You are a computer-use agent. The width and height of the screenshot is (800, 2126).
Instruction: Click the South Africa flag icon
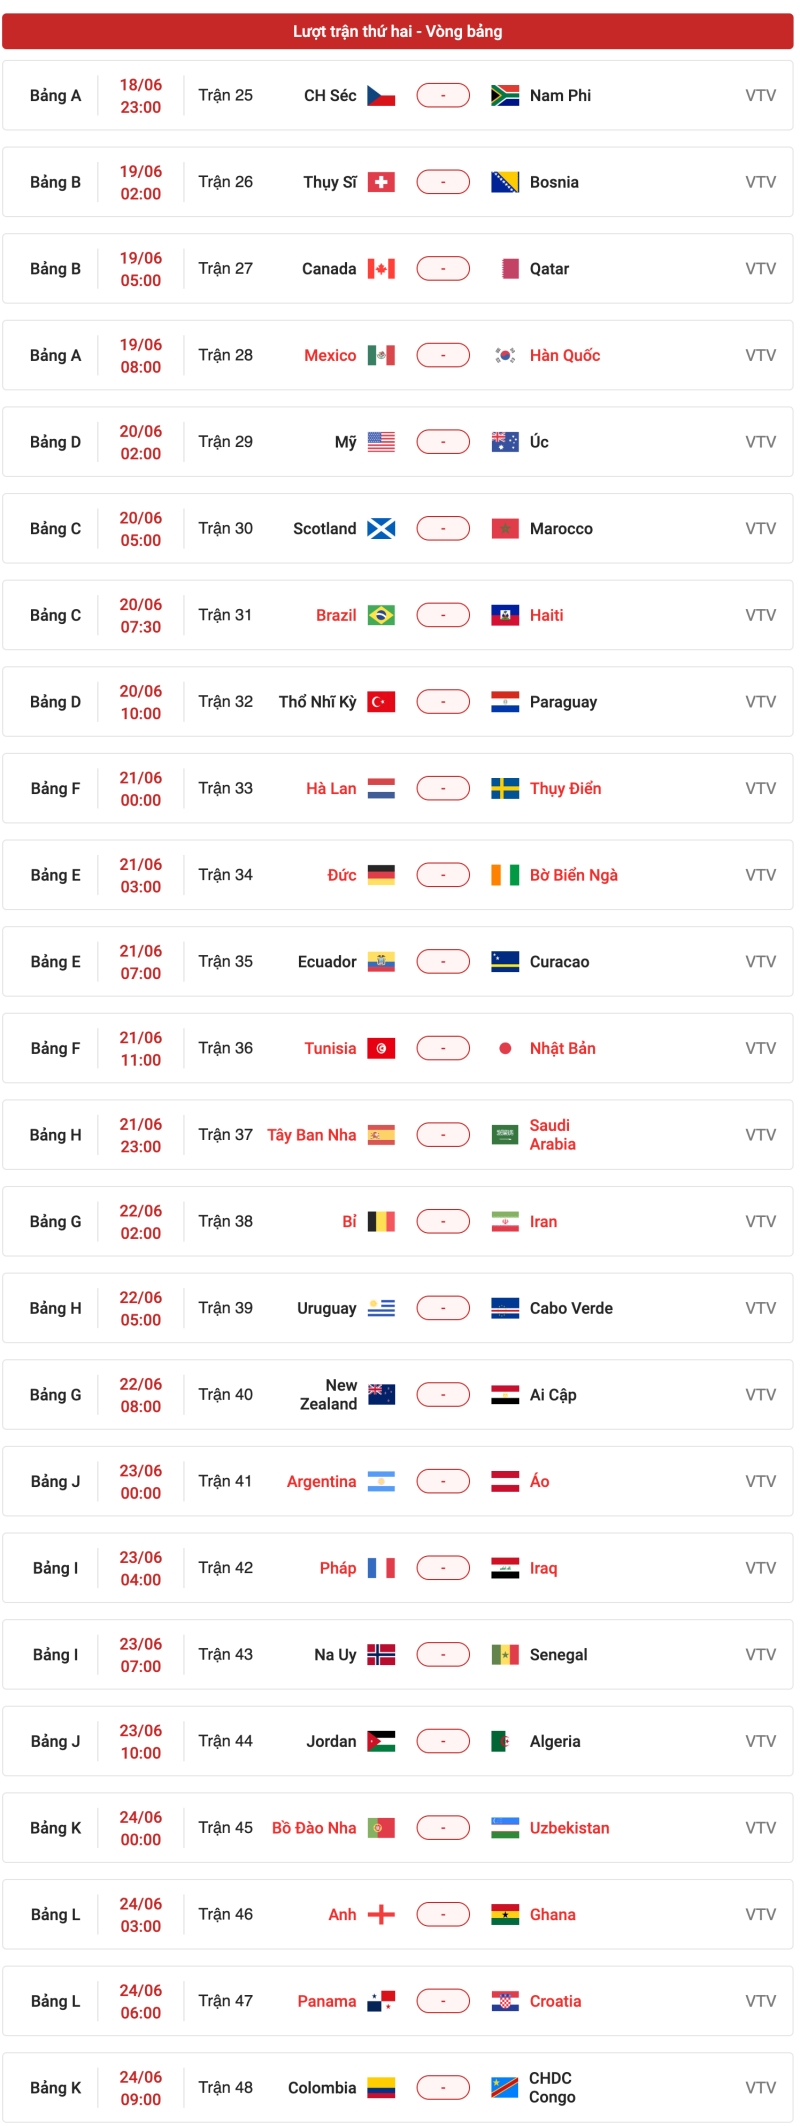coord(505,96)
